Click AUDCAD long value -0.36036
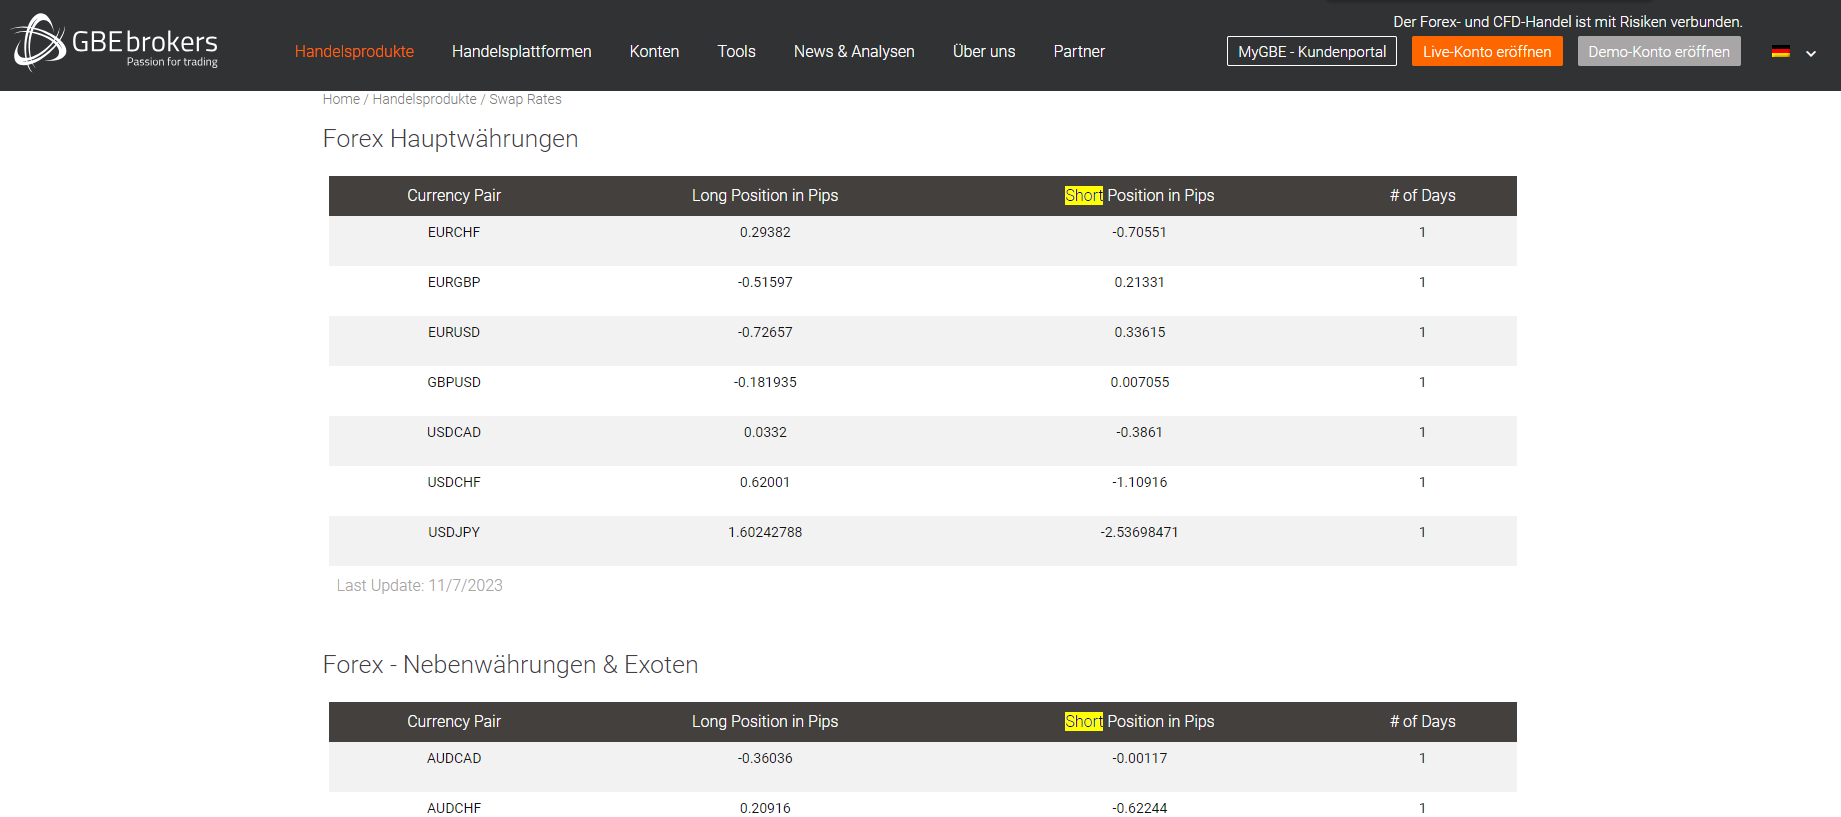Image resolution: width=1841 pixels, height=817 pixels. point(765,758)
